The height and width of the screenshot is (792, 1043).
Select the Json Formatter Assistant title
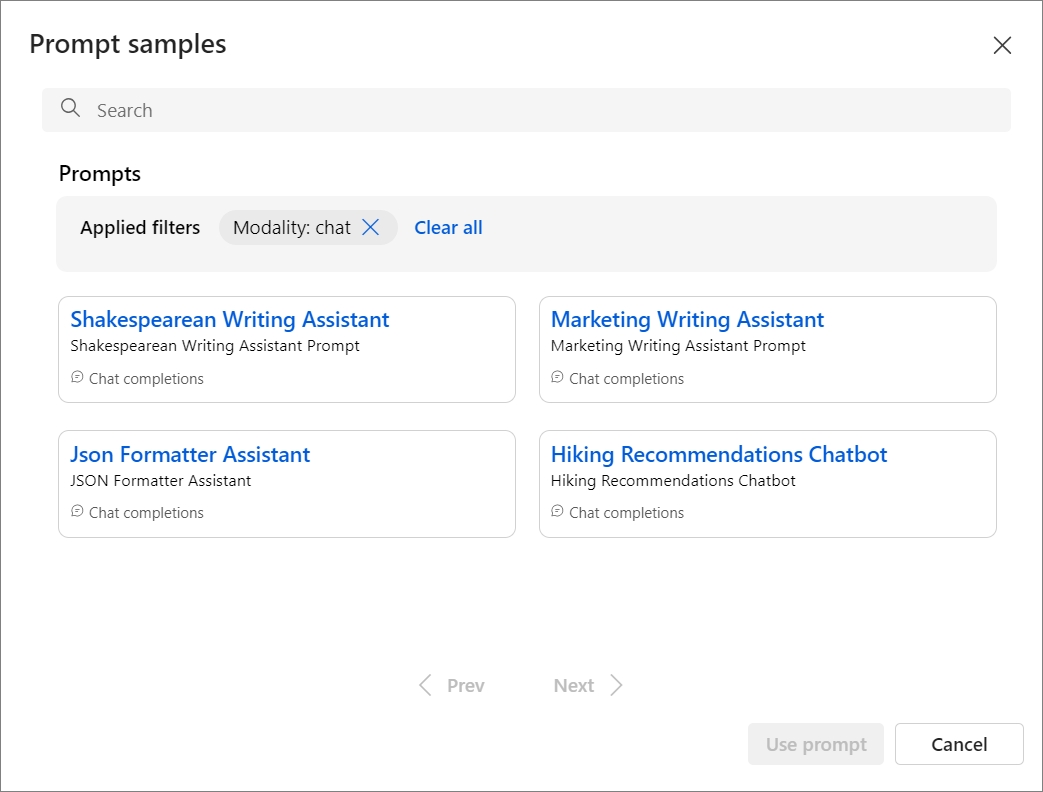coord(190,455)
